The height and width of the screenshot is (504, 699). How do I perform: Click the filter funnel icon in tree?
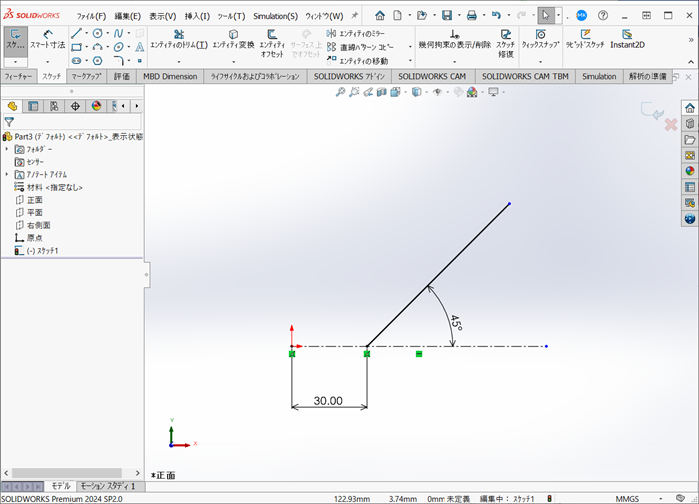click(9, 122)
